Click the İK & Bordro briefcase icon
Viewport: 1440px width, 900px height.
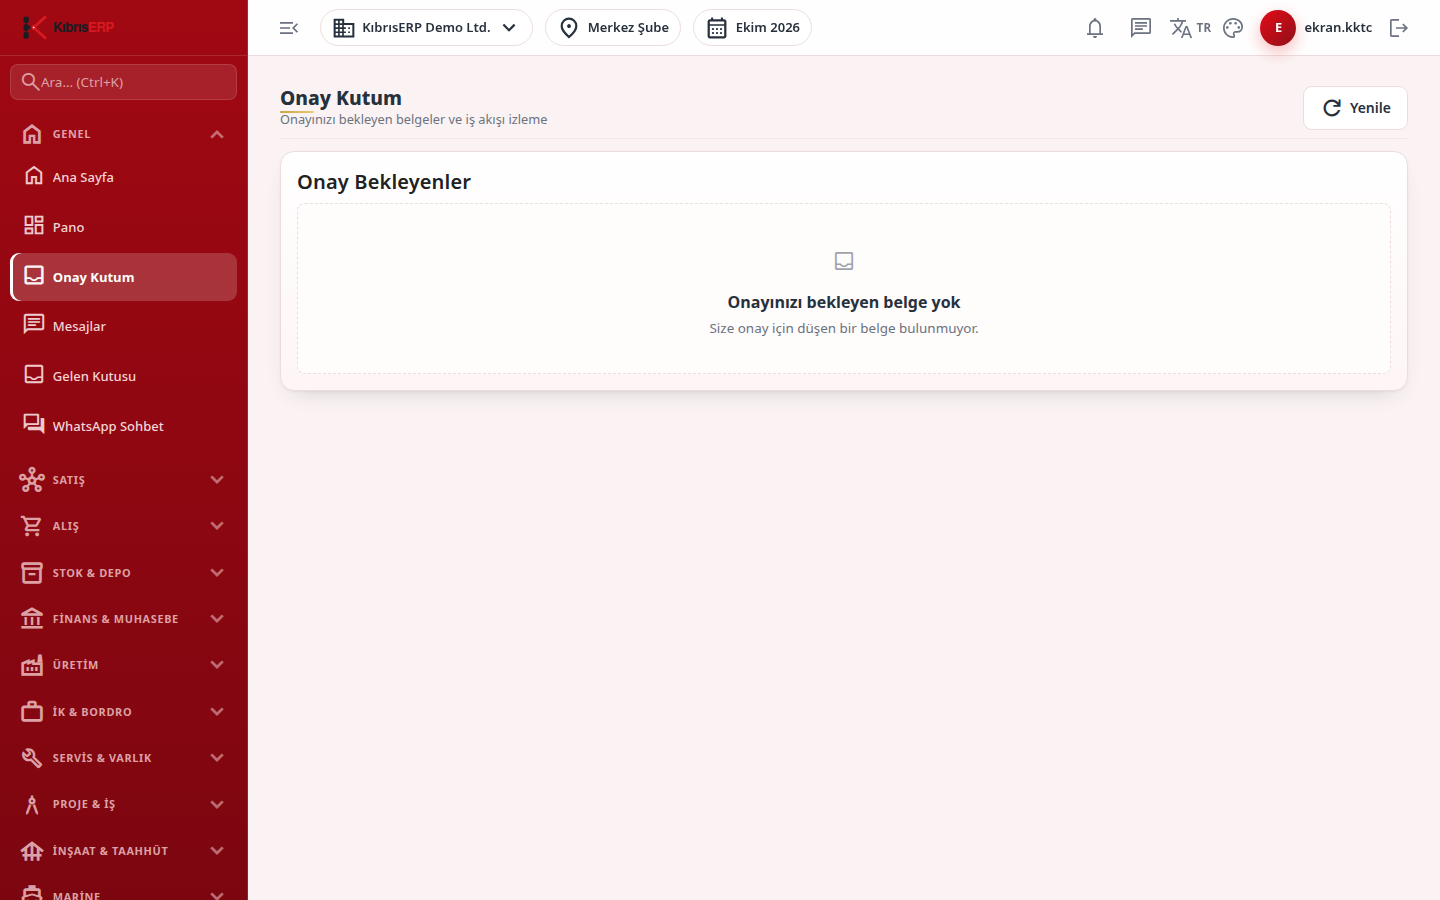point(32,712)
